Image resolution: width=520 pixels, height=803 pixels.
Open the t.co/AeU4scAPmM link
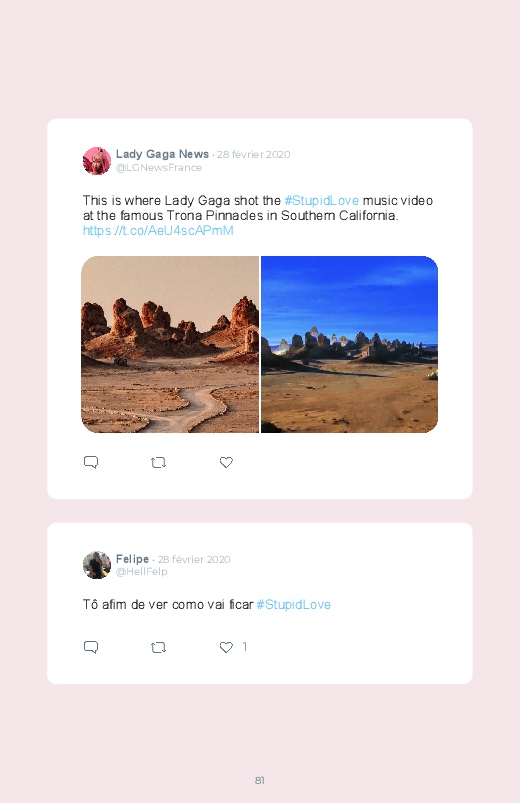158,230
